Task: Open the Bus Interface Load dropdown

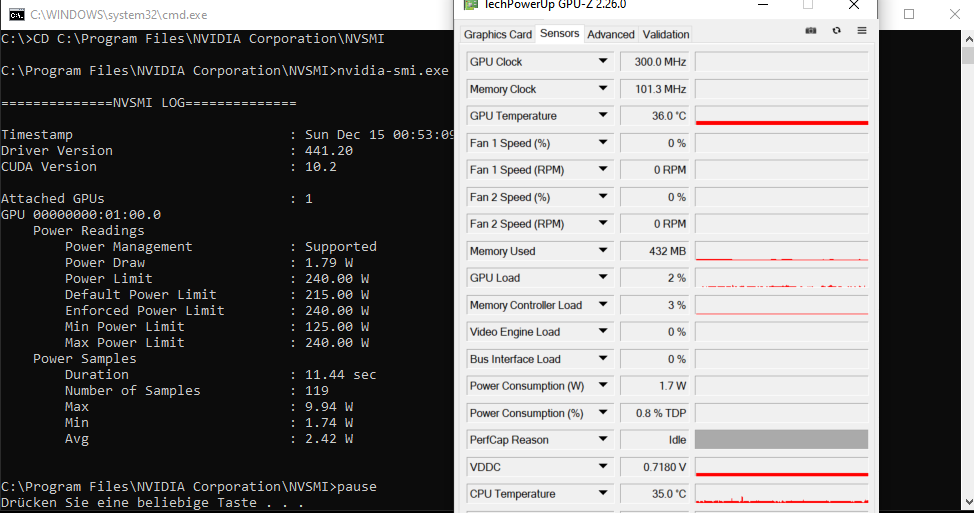Action: (x=603, y=359)
